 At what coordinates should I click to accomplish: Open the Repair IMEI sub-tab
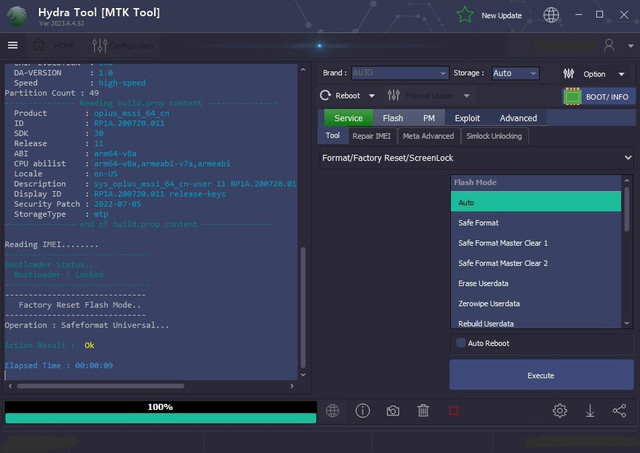[x=371, y=136]
